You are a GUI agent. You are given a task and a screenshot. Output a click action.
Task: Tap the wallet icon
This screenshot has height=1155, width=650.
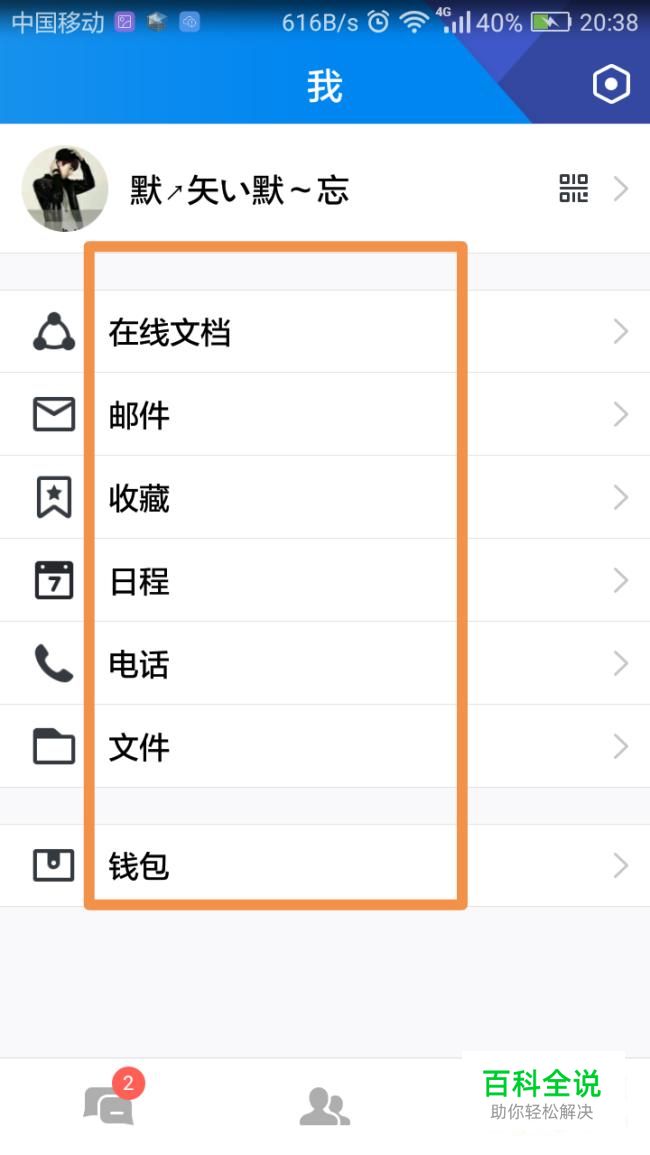click(x=54, y=866)
